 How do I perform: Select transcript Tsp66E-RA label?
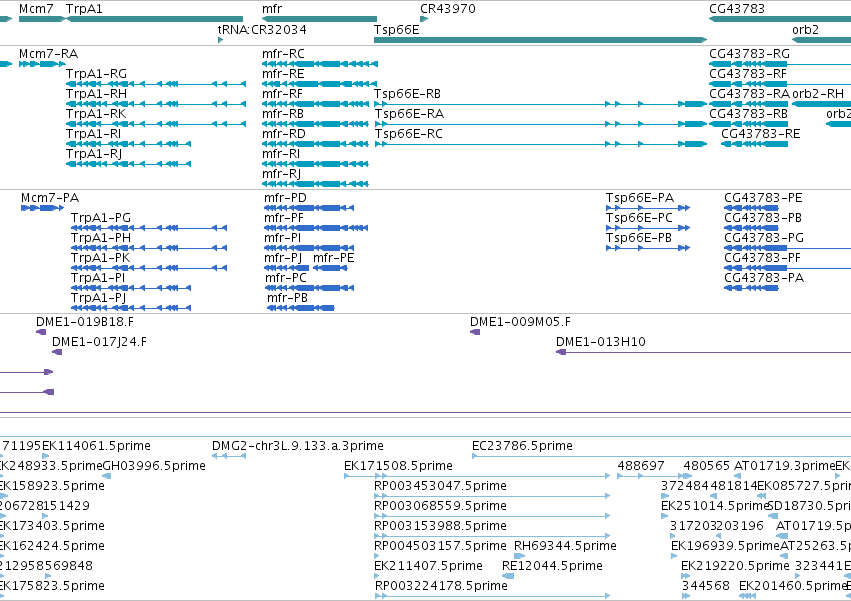click(x=409, y=114)
